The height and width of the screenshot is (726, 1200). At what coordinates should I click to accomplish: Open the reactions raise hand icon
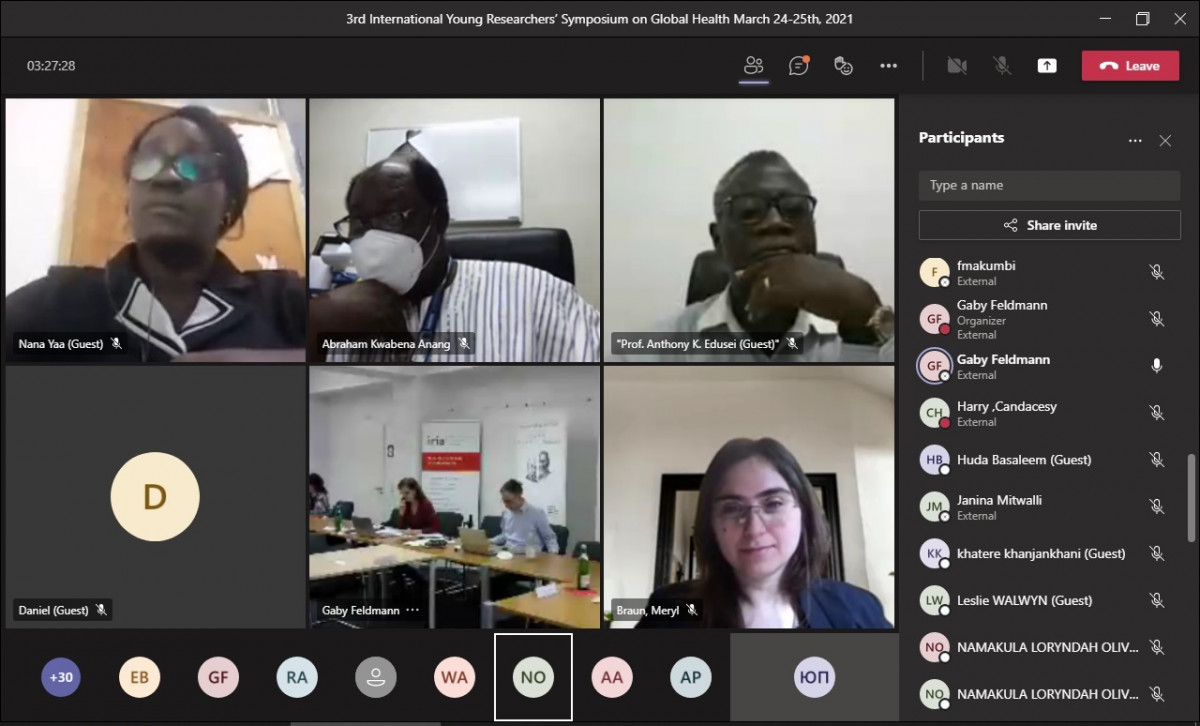(843, 66)
